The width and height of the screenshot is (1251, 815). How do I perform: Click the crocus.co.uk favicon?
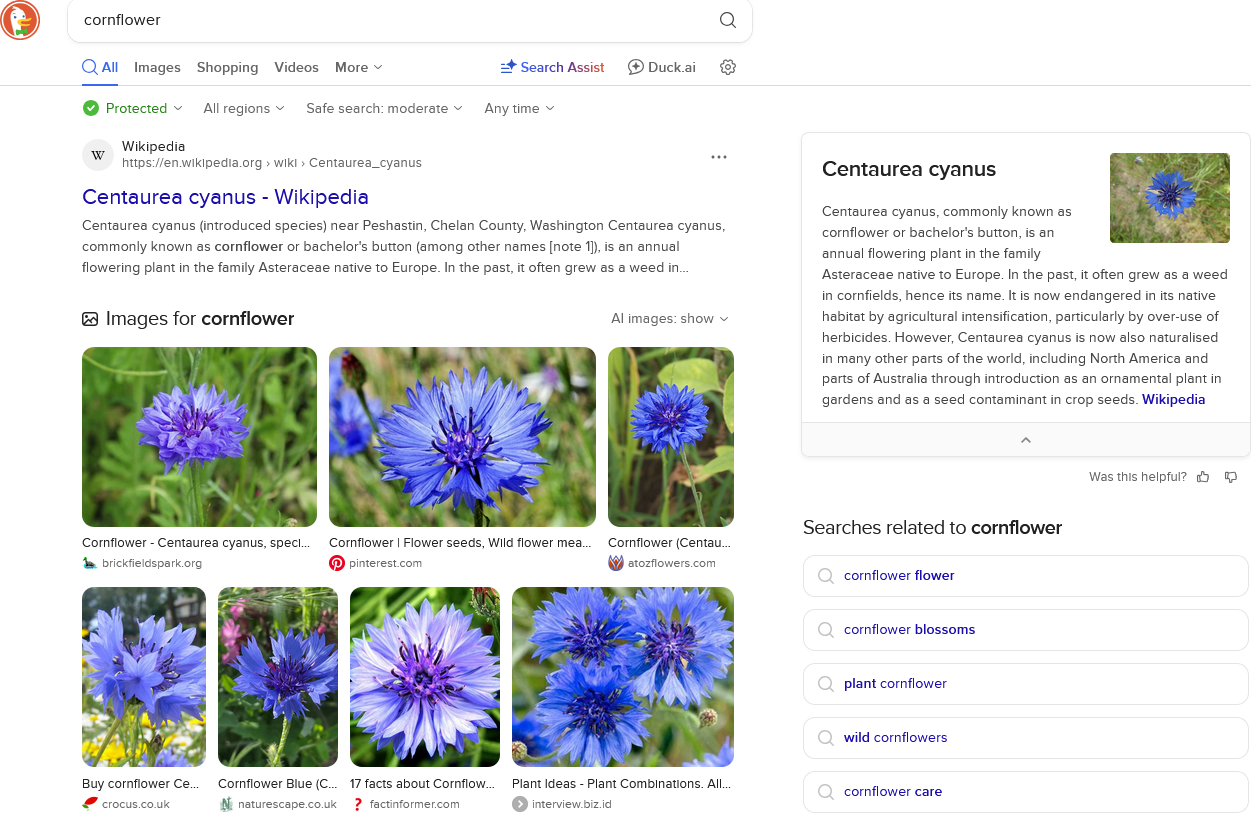(x=90, y=804)
